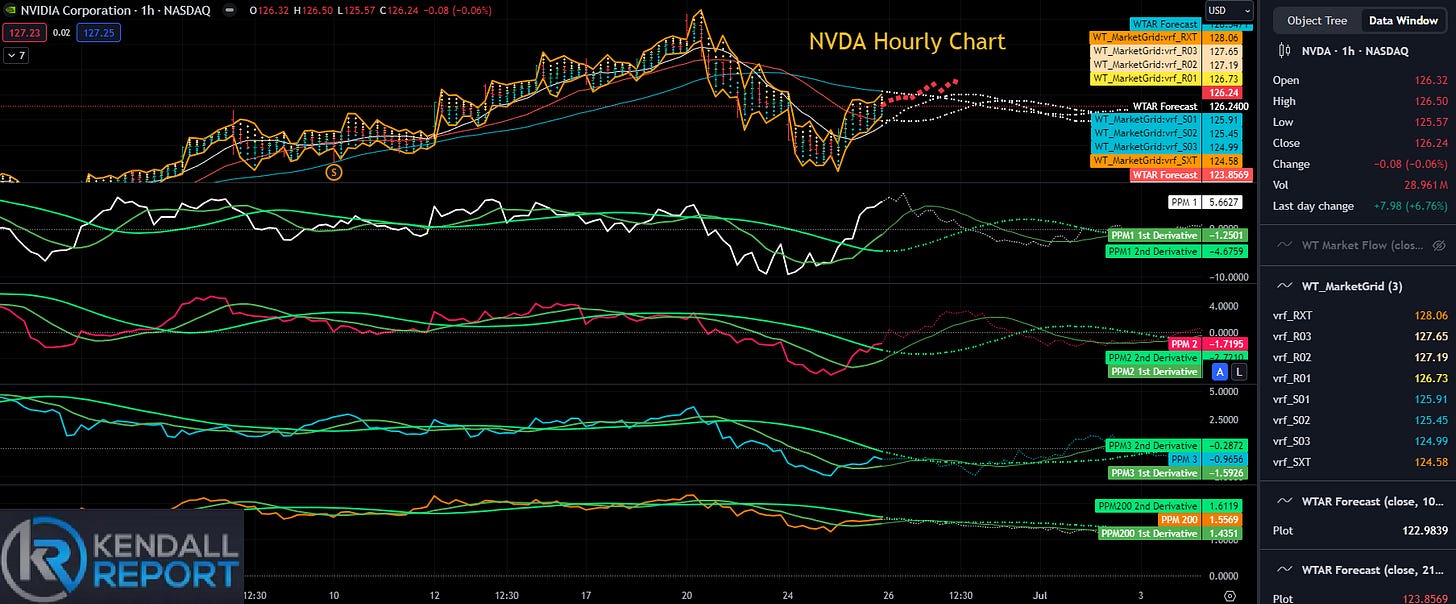
Task: Switch to the Object Tree tab
Action: (x=1317, y=20)
